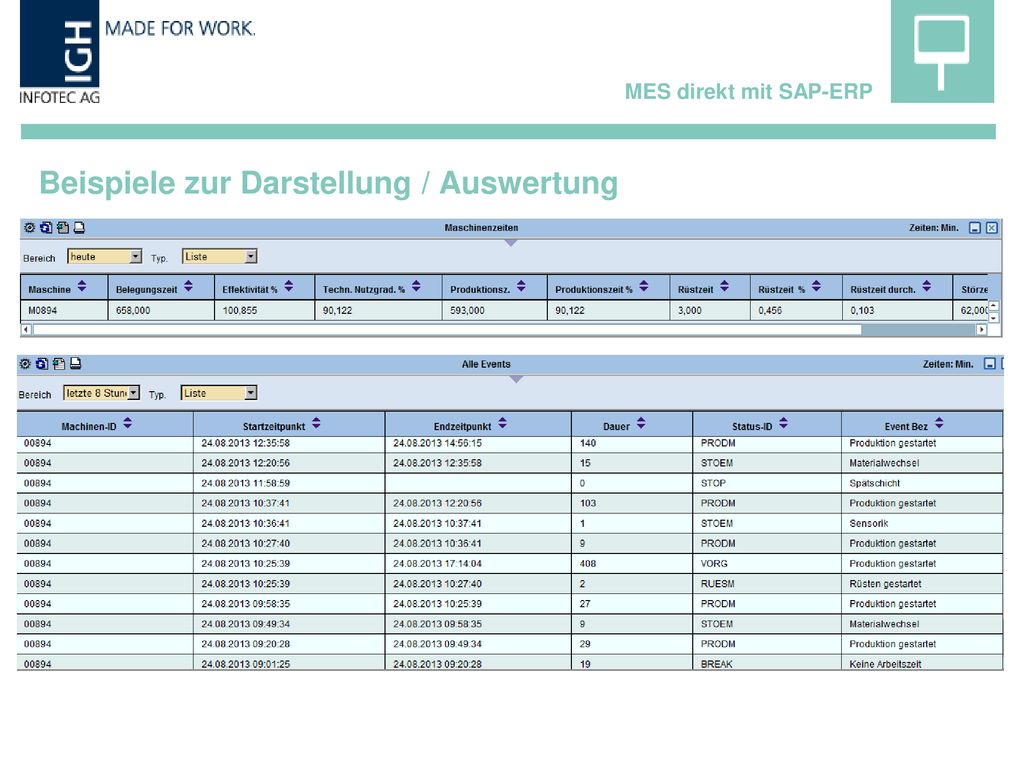Click left arrow of Maschinenzeiten horizontal scrollbar
The image size is (1024, 768).
26,330
